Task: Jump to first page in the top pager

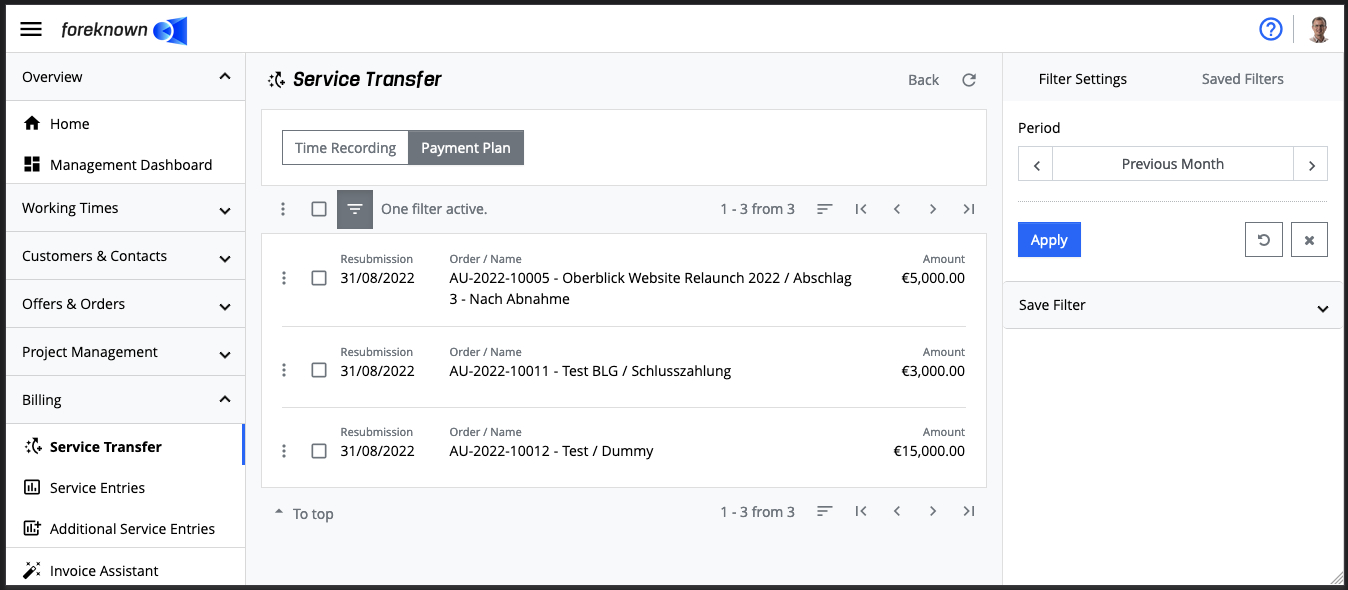Action: coord(860,209)
